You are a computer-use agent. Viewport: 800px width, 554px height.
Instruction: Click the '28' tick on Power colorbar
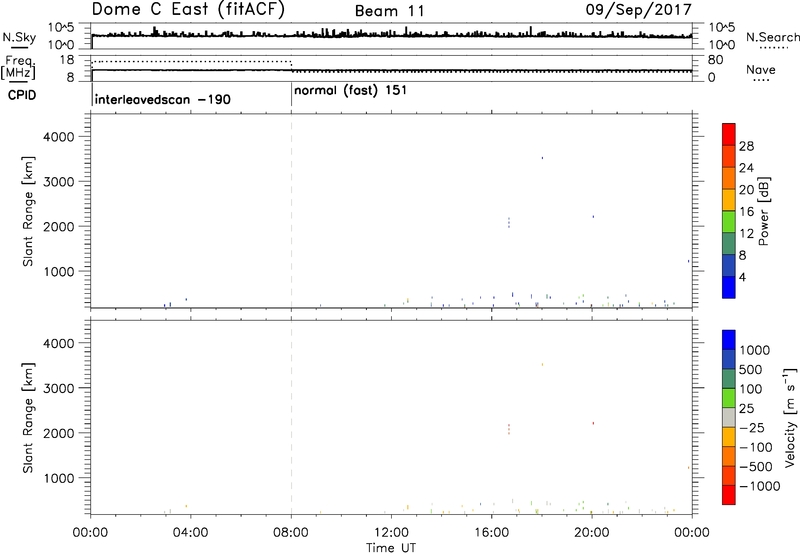(746, 146)
